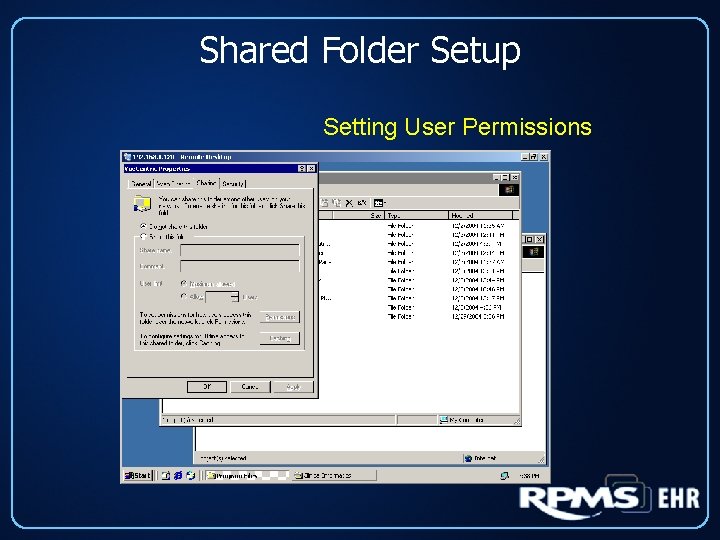Switch to the Web Sharing tab
This screenshot has height=540, width=720.
[173, 184]
